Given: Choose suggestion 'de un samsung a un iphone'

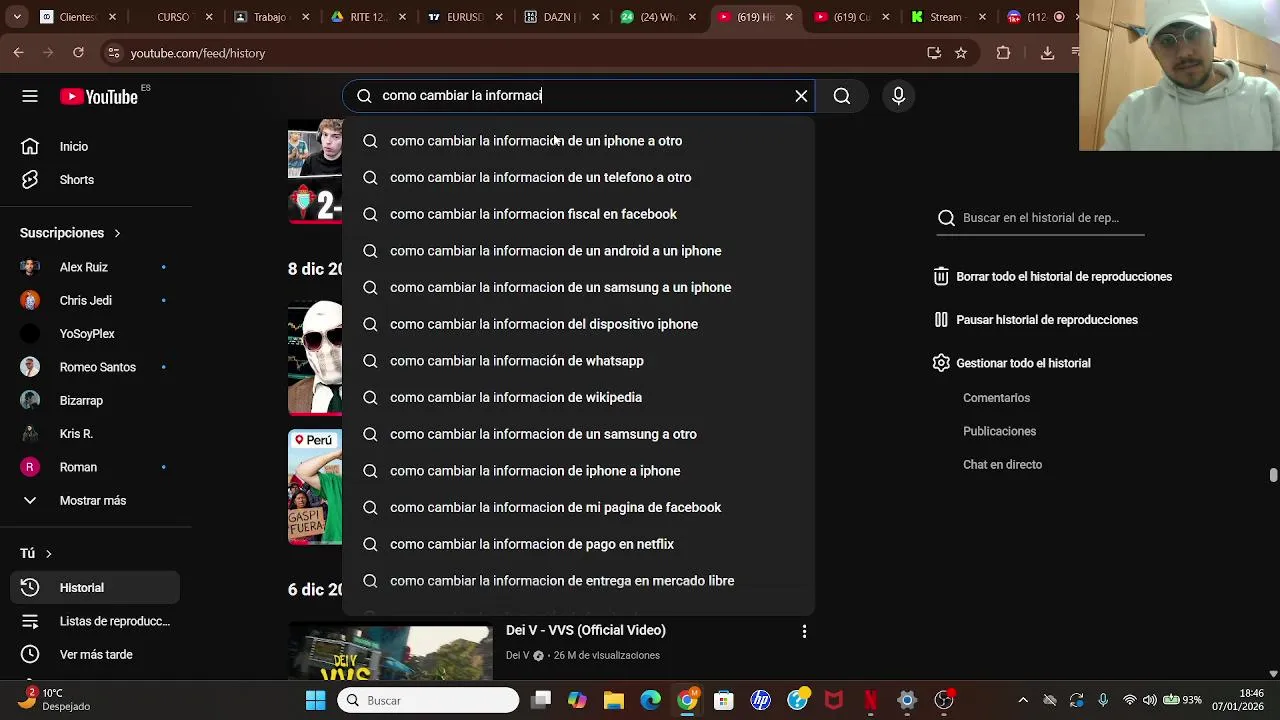Looking at the screenshot, I should pyautogui.click(x=579, y=288).
